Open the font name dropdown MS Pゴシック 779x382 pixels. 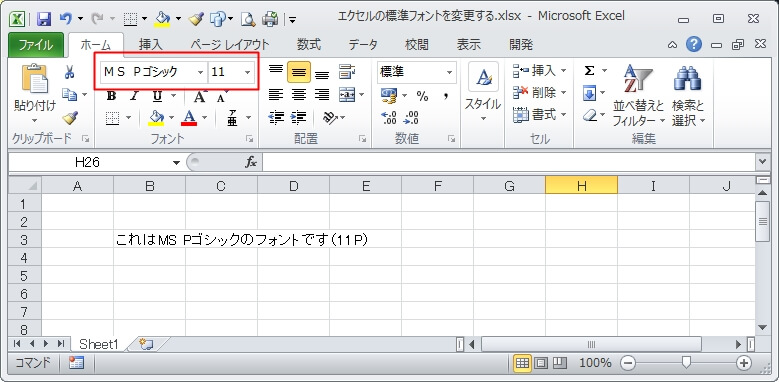[x=201, y=73]
